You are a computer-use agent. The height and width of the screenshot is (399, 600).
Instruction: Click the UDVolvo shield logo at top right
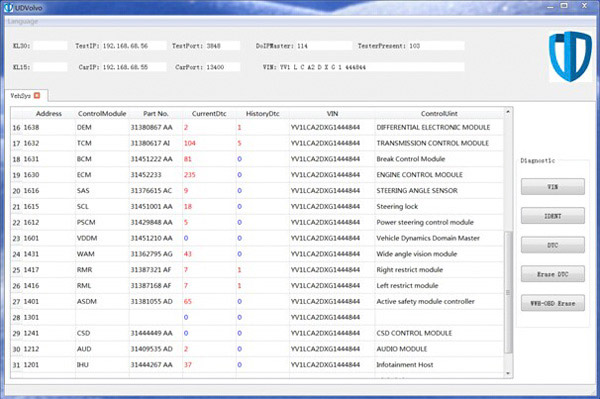coord(570,56)
